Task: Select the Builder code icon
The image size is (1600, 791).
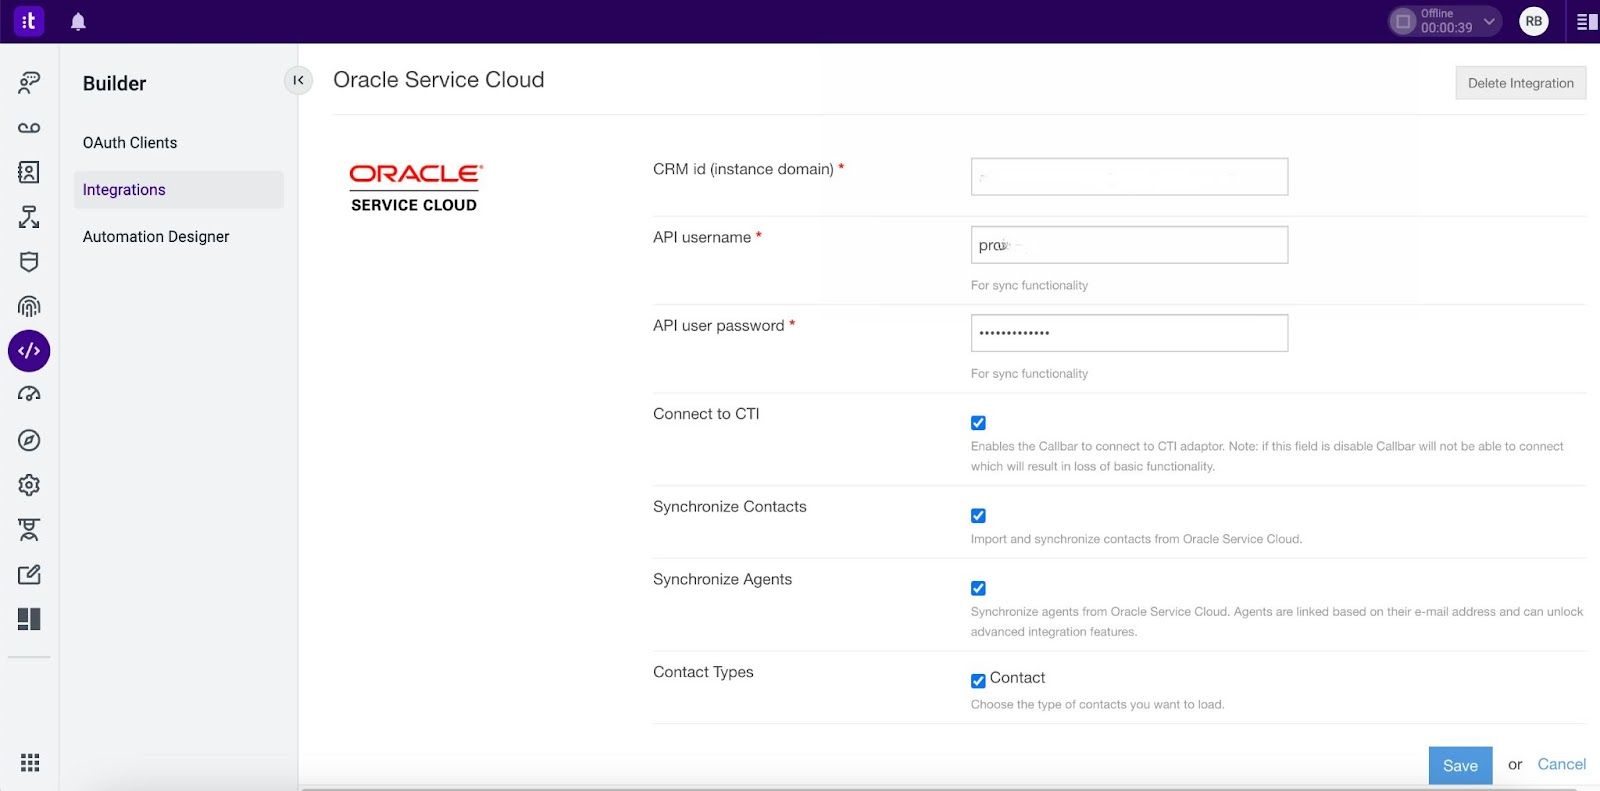Action: [x=29, y=351]
